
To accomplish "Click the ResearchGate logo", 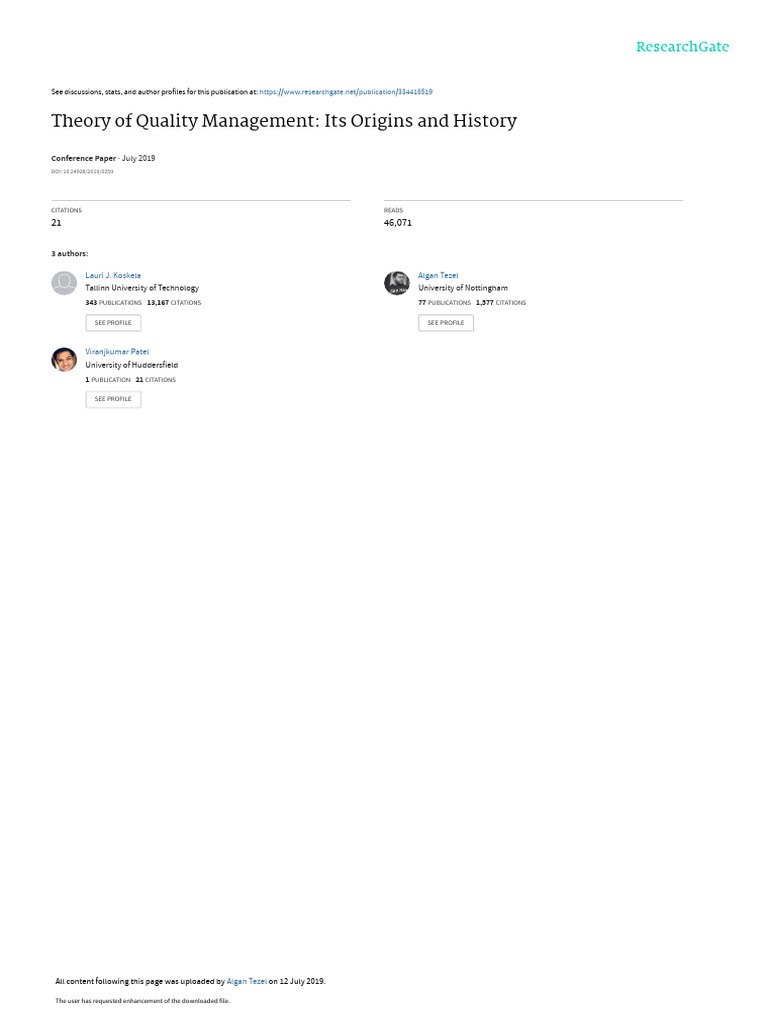I will click(682, 47).
